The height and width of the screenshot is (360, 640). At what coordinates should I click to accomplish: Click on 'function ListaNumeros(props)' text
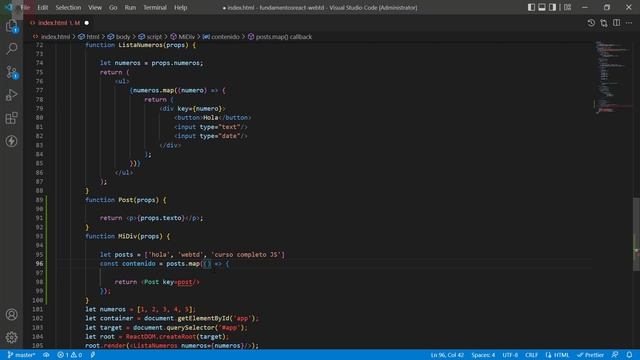137,45
